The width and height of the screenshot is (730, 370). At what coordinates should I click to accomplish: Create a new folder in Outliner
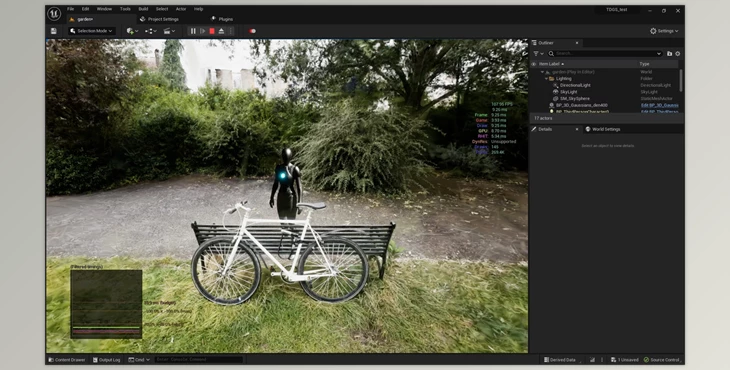click(669, 54)
